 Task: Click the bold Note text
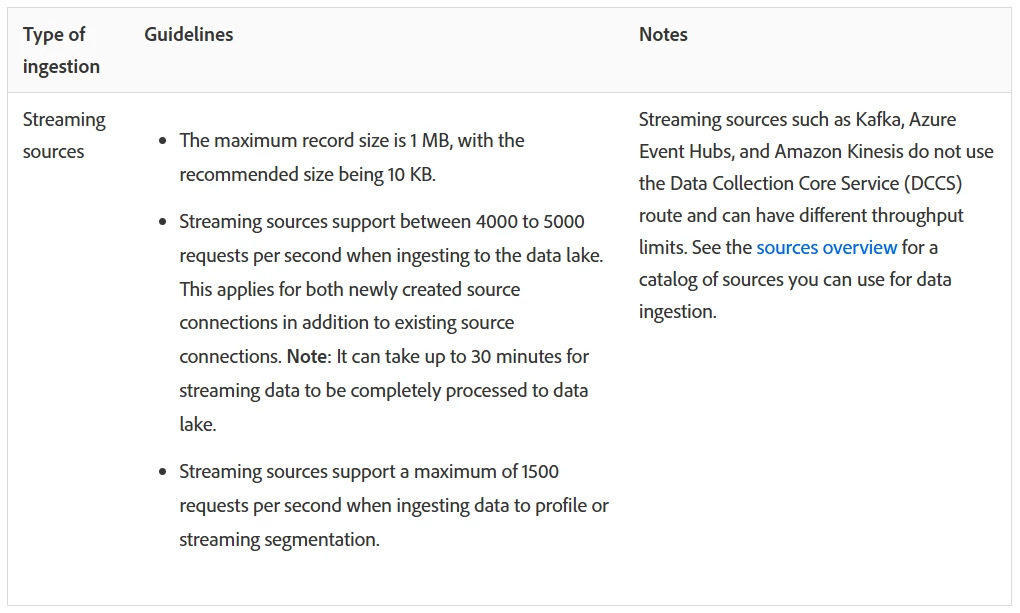tap(306, 357)
